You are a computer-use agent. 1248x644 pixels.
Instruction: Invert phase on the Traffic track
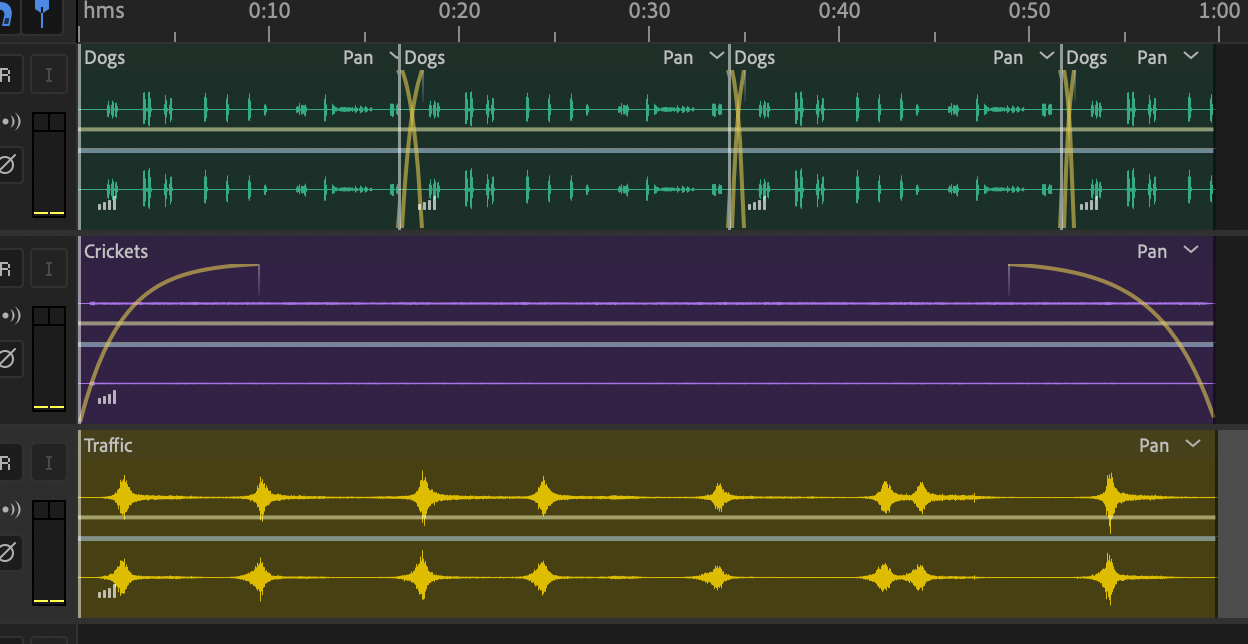(x=8, y=552)
